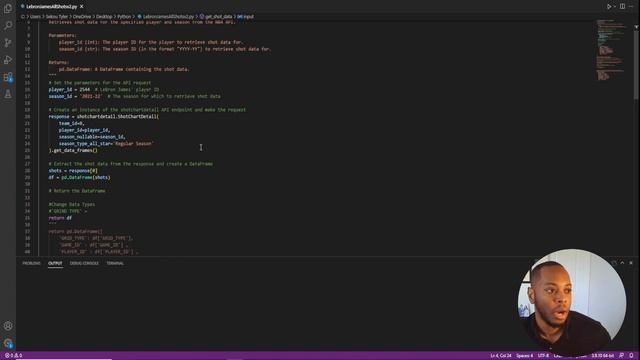Click the Desktop breadcrumb segment
Image resolution: width=640 pixels, height=360 pixels.
(104, 17)
